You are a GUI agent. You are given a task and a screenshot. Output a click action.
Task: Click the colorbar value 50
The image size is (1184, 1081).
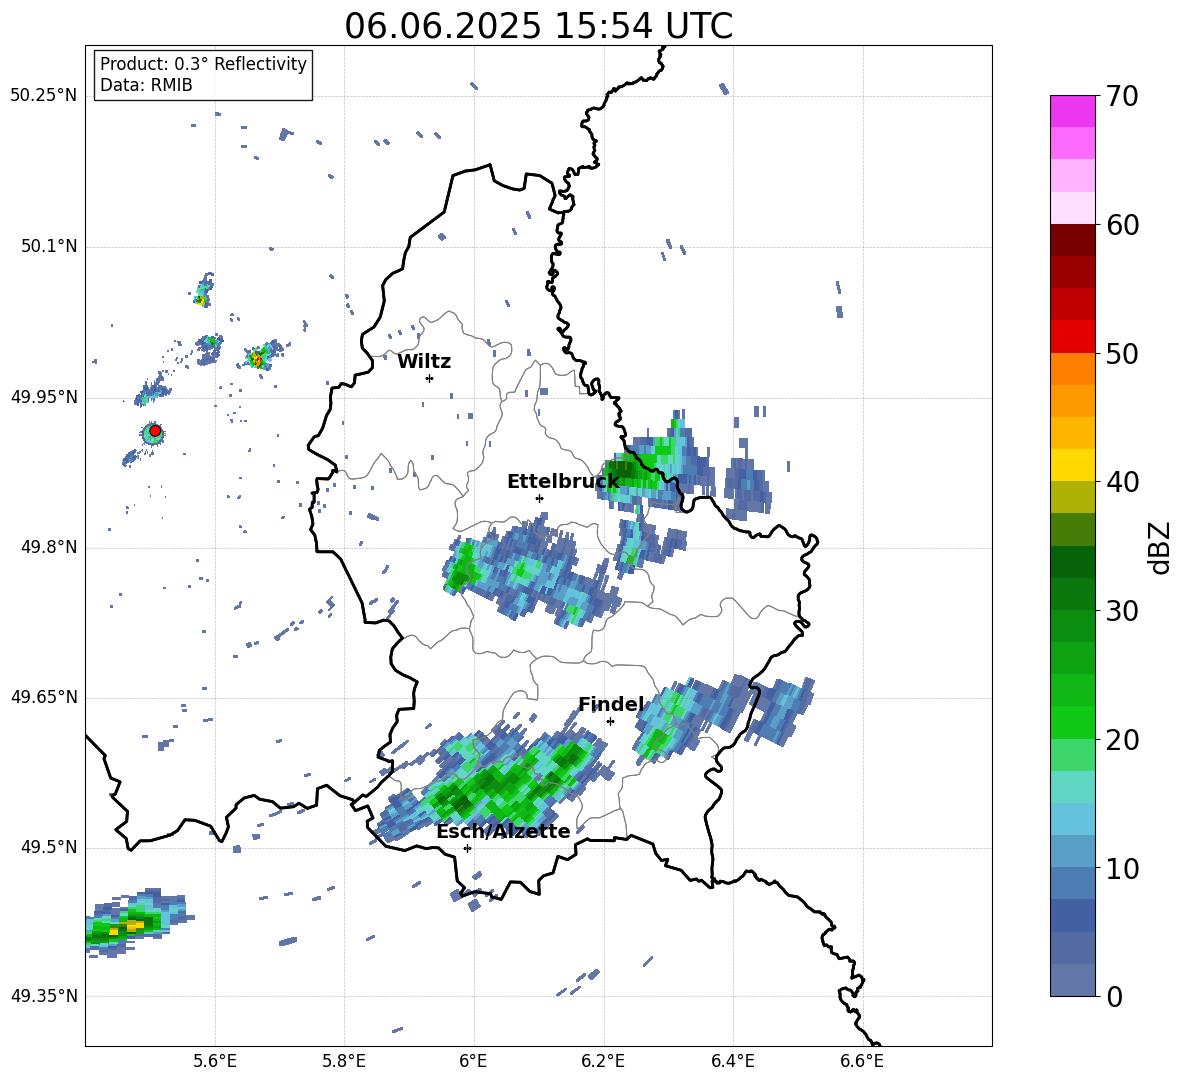pos(1122,353)
